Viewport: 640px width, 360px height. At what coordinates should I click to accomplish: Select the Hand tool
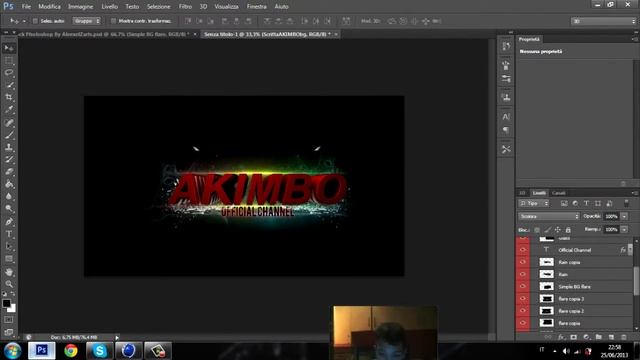pos(9,272)
